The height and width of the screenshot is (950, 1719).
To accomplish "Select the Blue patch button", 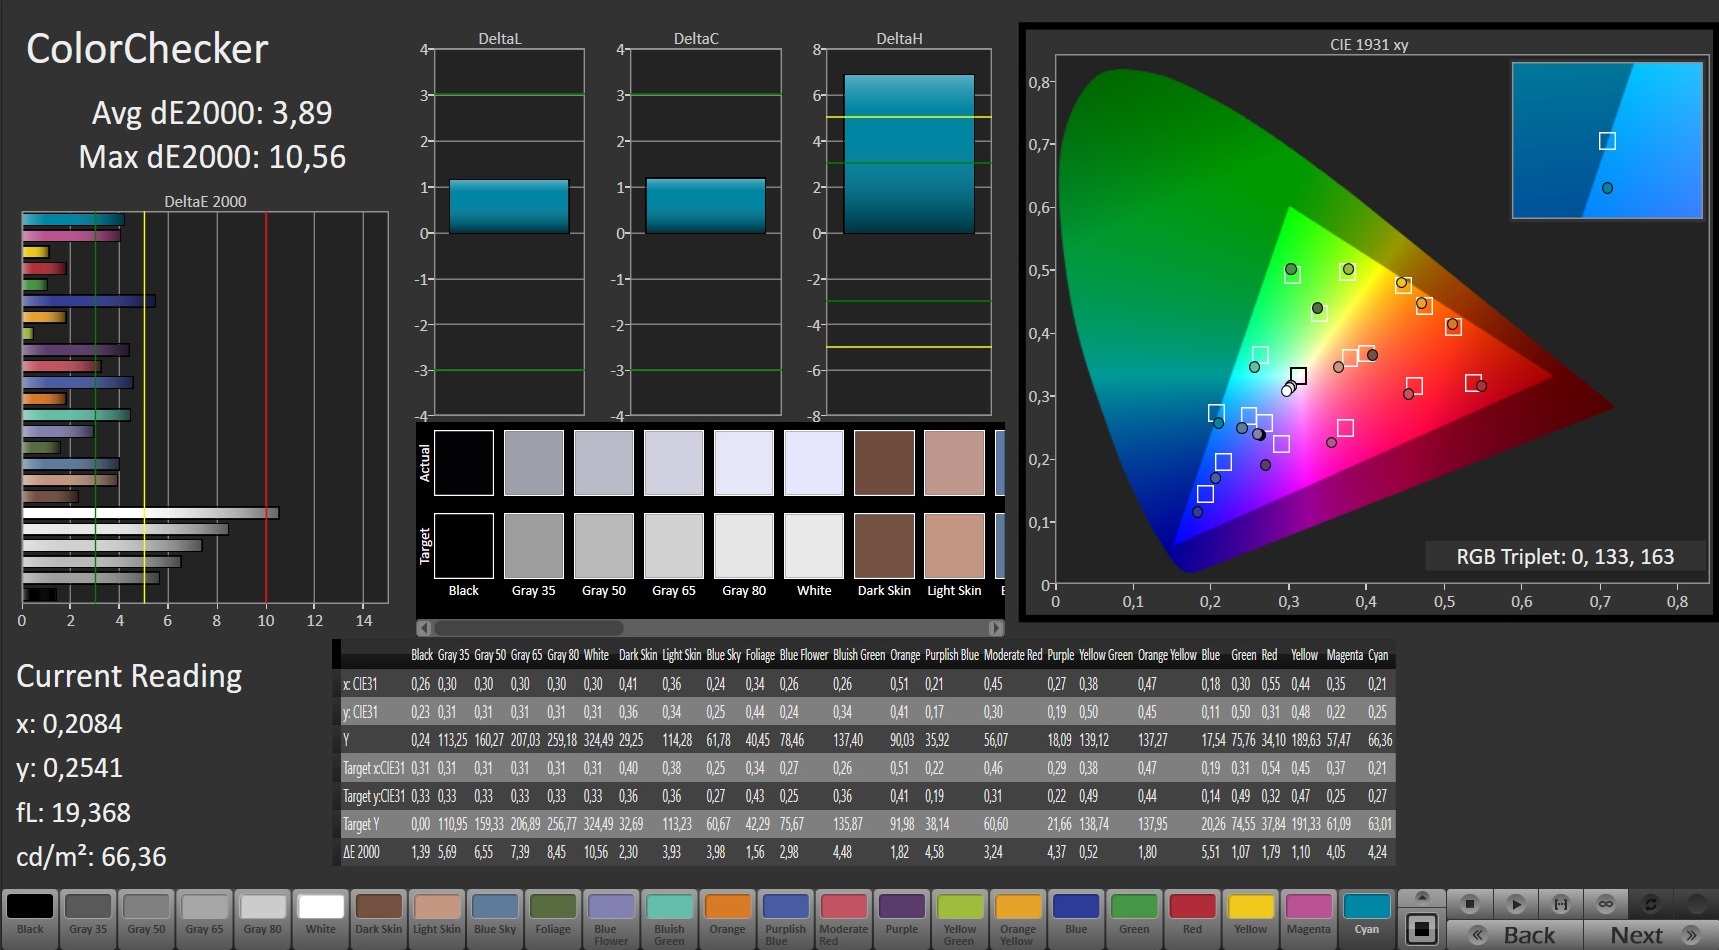I will tap(1076, 918).
